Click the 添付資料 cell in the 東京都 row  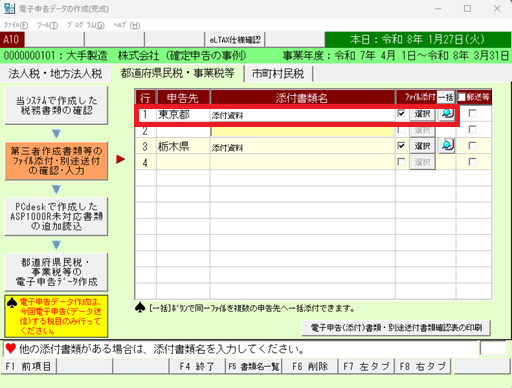(x=303, y=115)
